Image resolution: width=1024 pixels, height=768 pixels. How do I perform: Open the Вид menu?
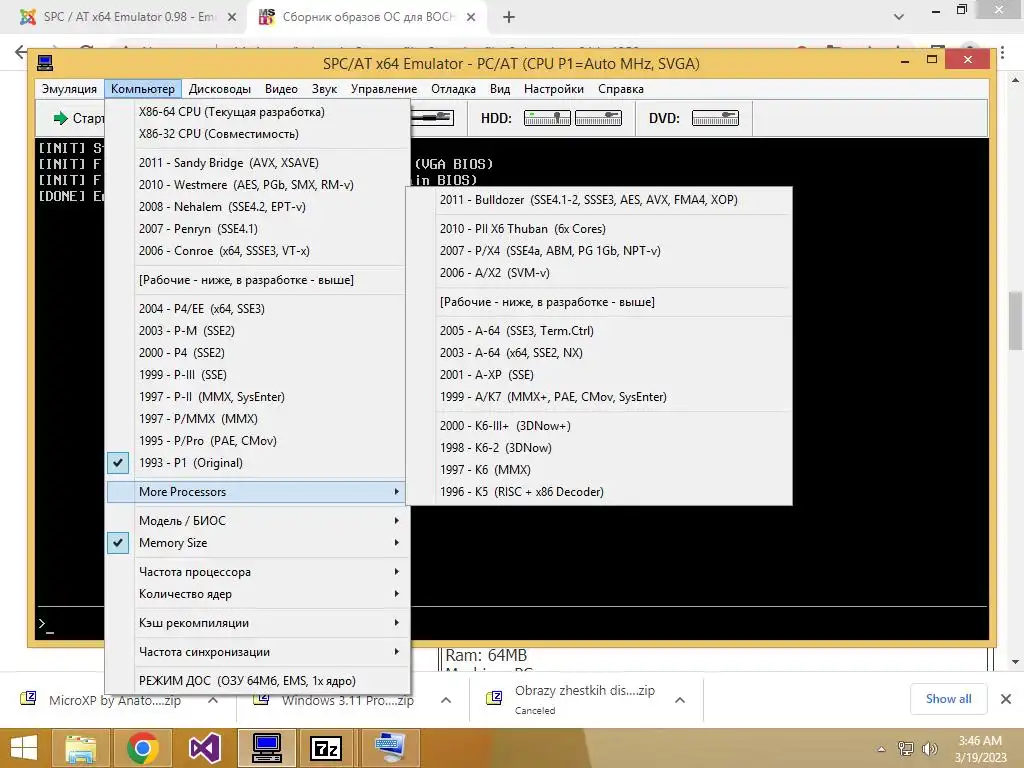(500, 89)
